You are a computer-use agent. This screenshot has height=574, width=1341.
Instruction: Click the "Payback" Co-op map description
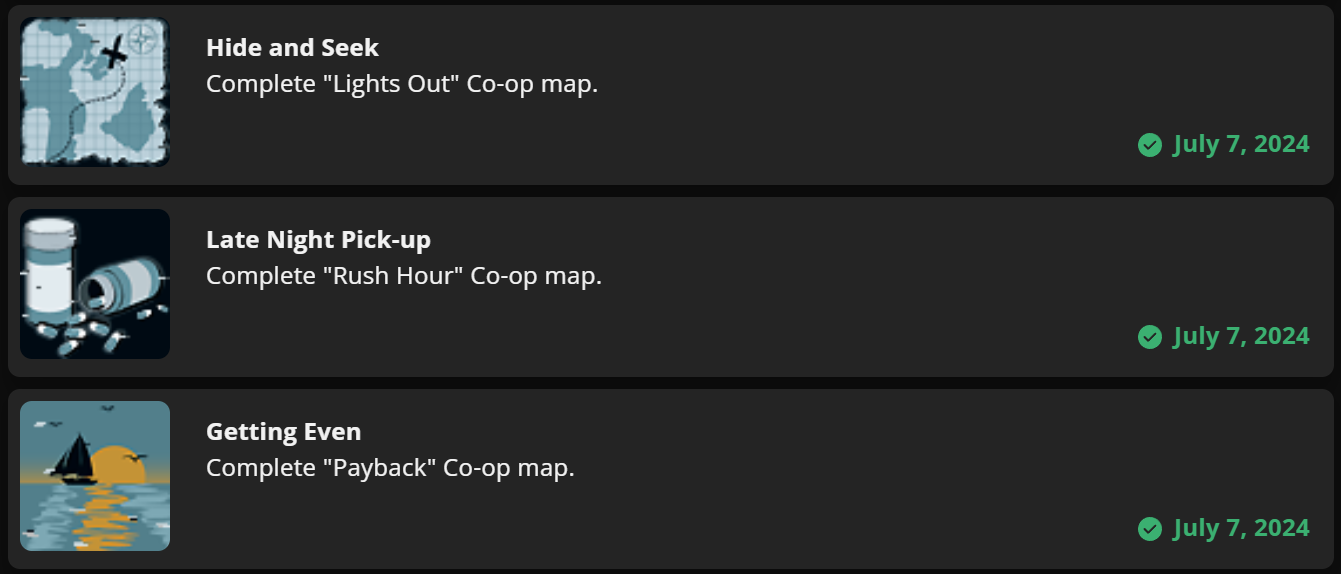click(390, 468)
